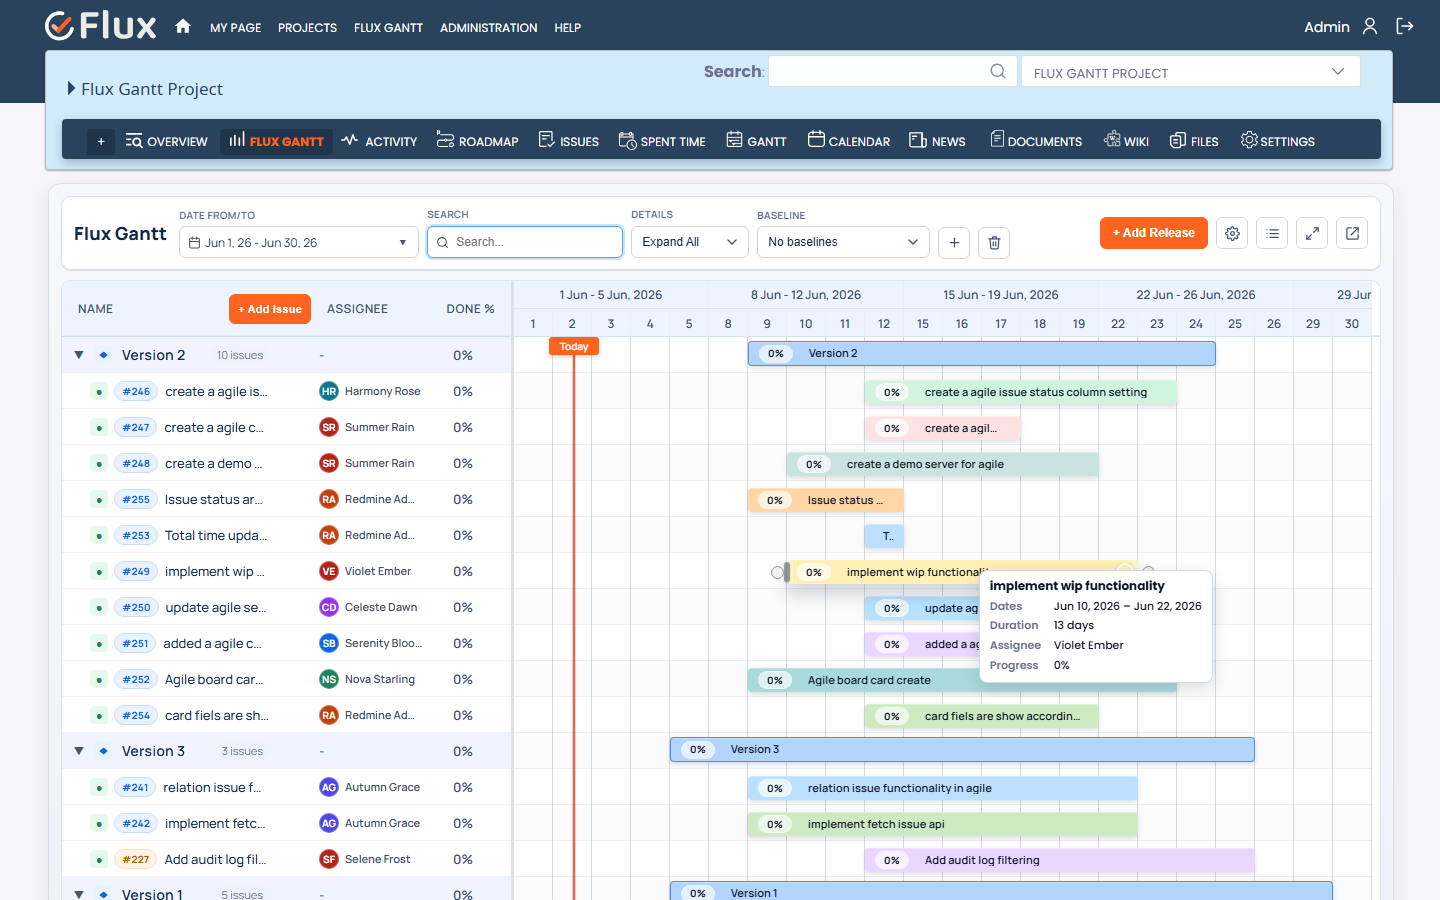Open the No baselines dropdown
1440x900 pixels.
[x=843, y=242]
